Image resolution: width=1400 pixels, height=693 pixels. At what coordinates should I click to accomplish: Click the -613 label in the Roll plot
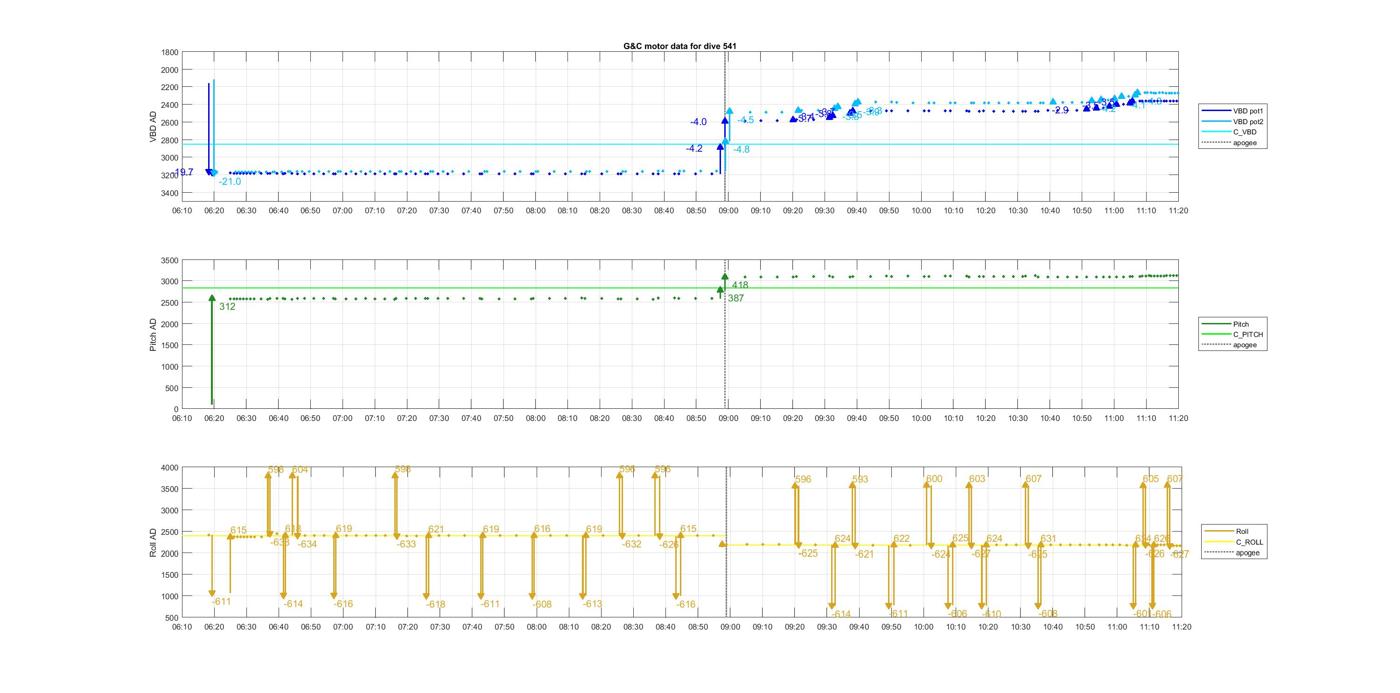(592, 604)
